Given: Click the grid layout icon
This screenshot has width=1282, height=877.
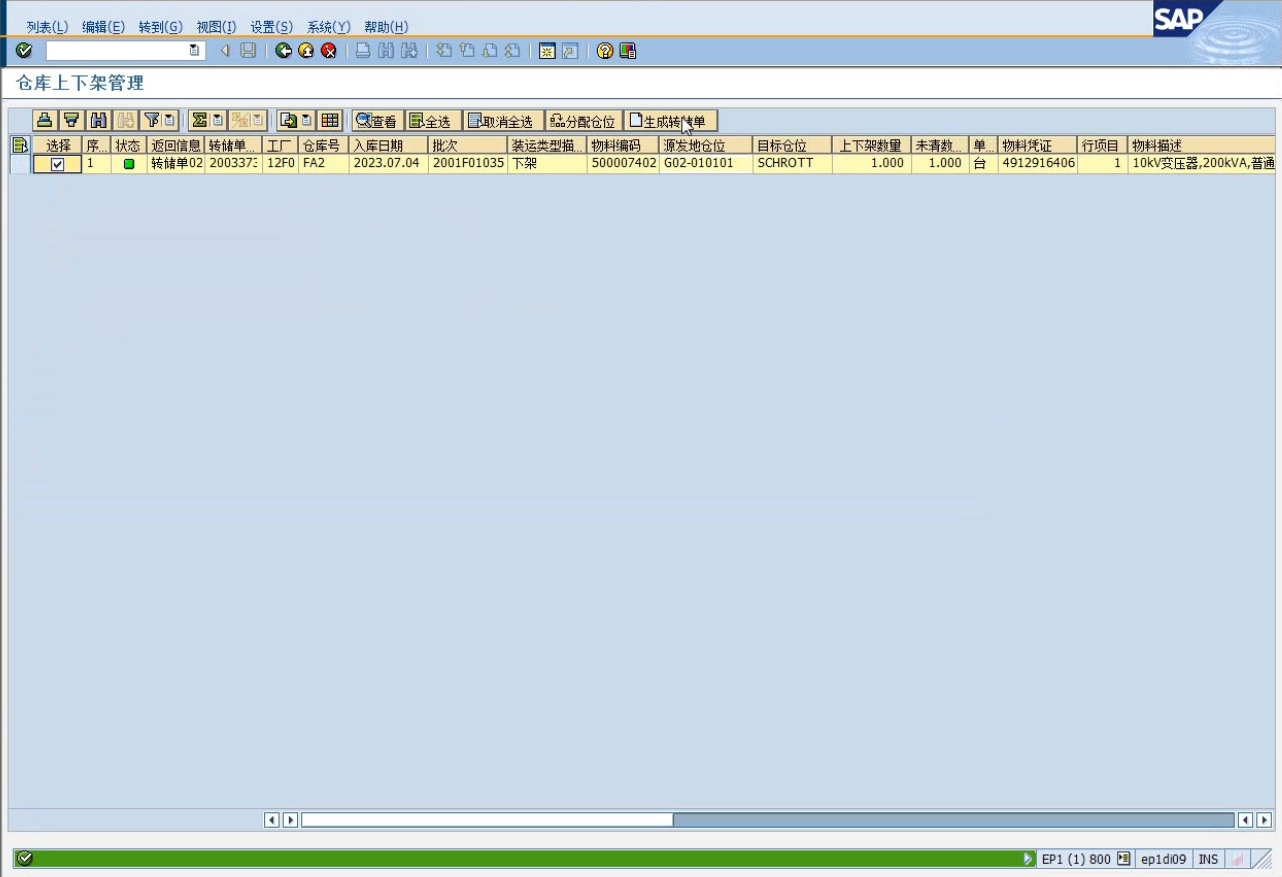Looking at the screenshot, I should (330, 121).
